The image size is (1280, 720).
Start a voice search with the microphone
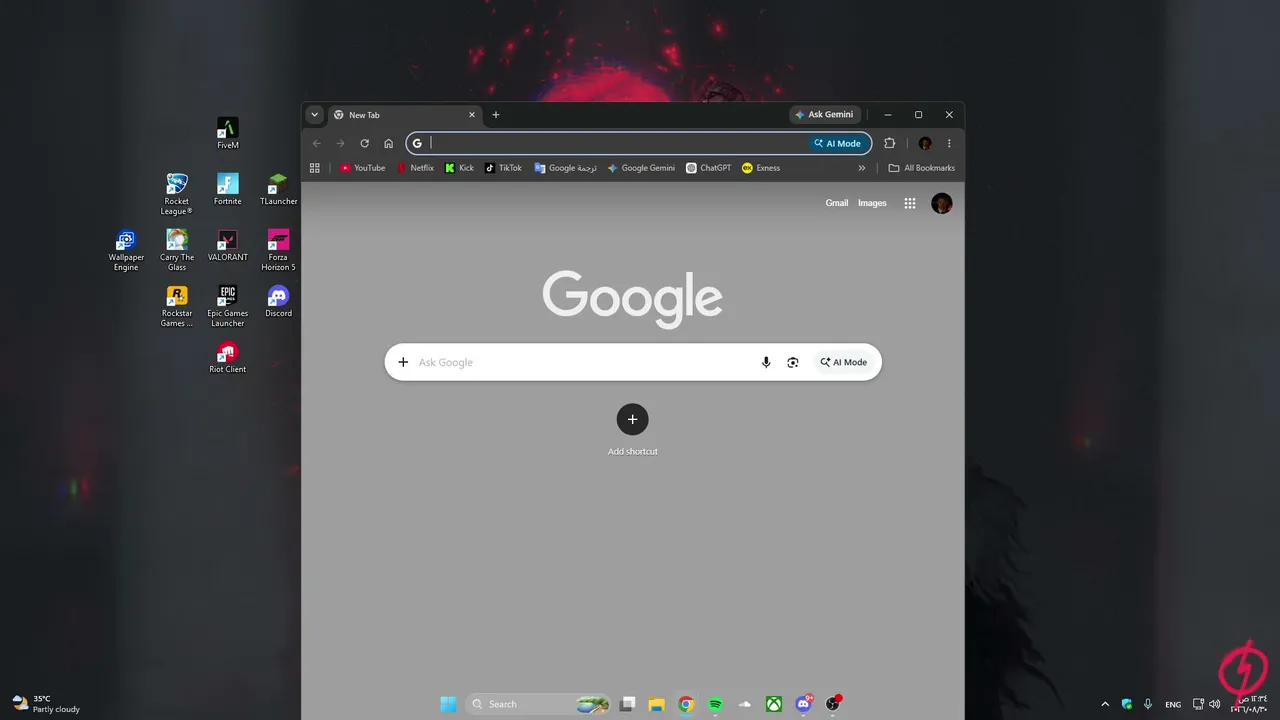click(x=766, y=362)
